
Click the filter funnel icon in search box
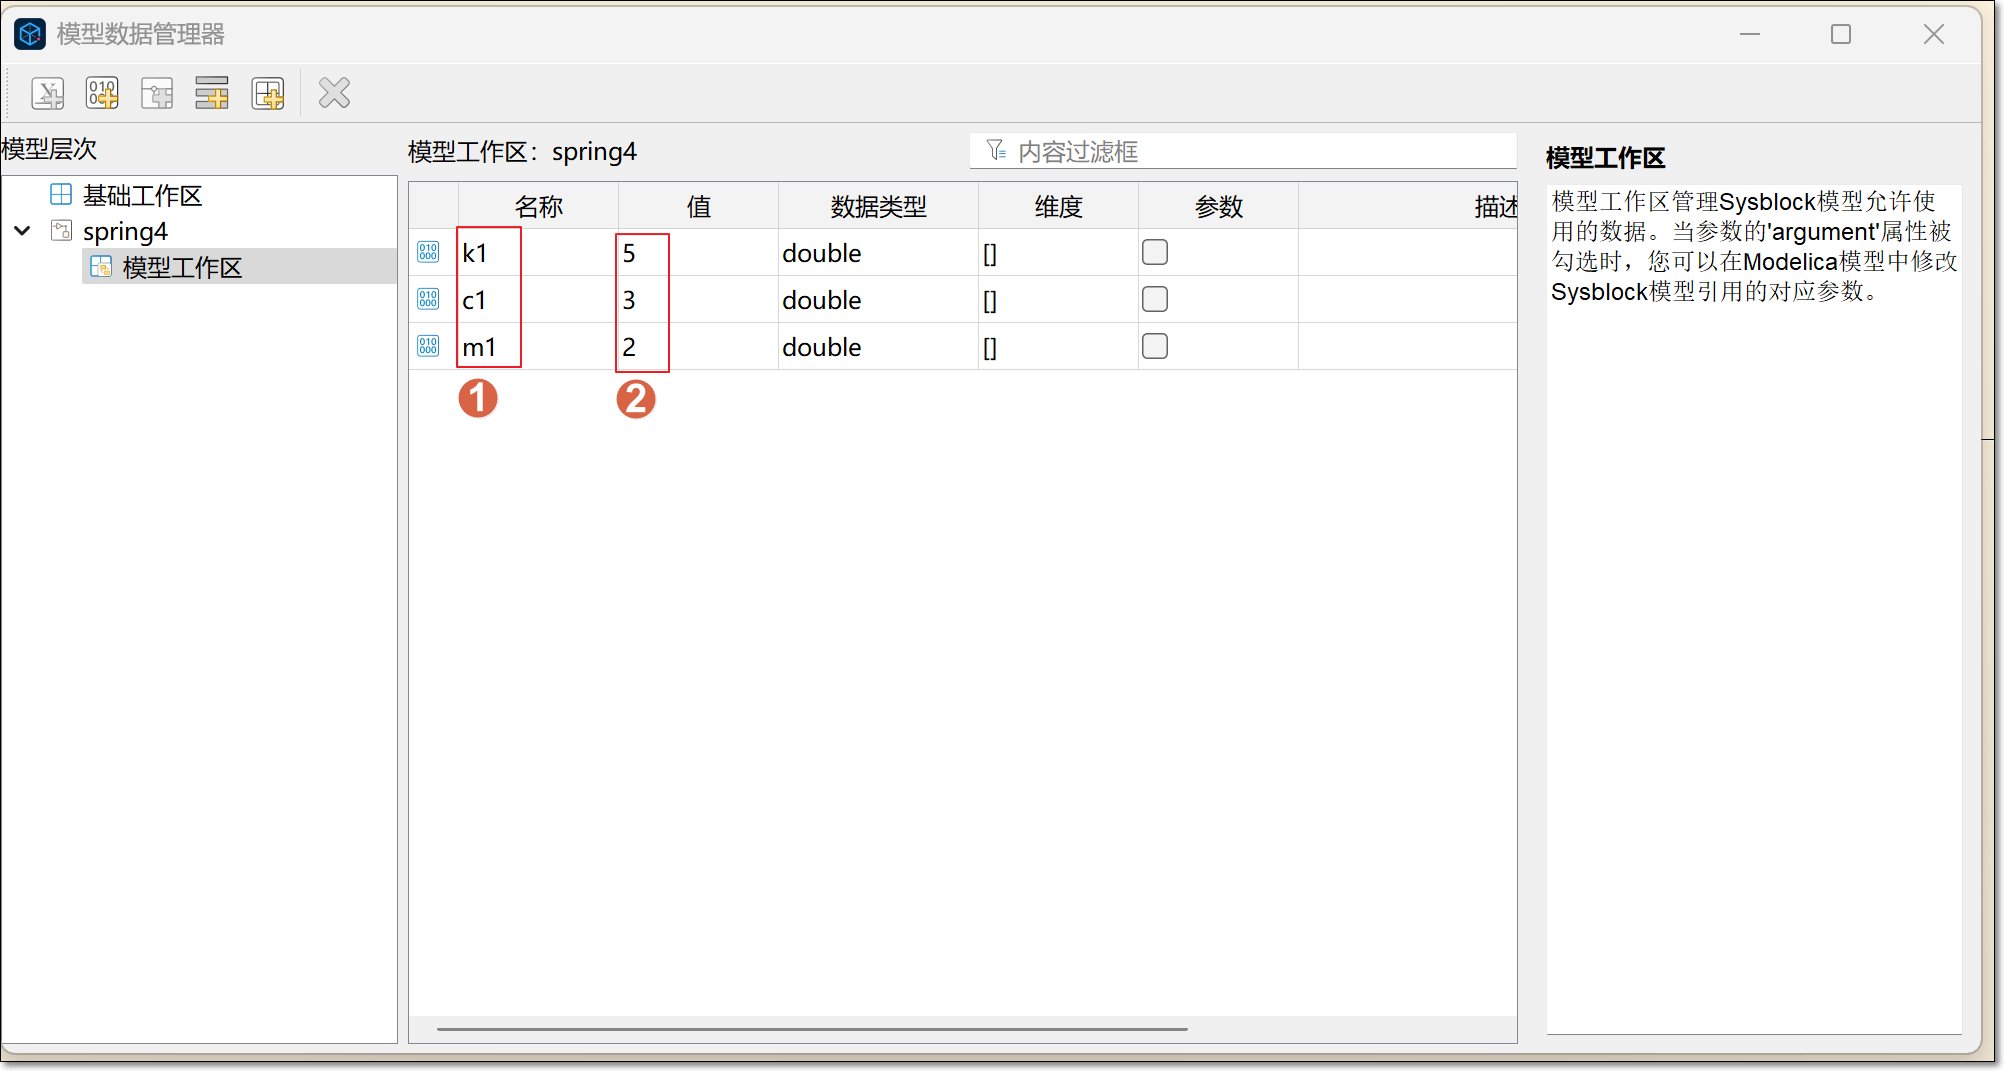click(996, 151)
